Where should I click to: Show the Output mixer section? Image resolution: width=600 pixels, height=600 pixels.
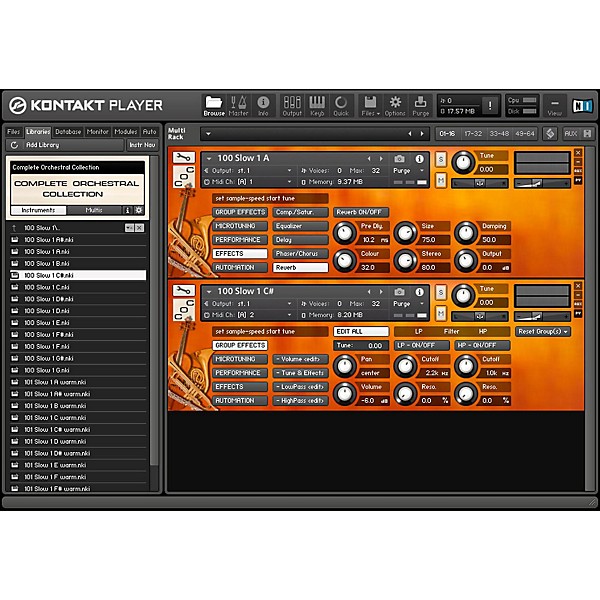pyautogui.click(x=292, y=105)
